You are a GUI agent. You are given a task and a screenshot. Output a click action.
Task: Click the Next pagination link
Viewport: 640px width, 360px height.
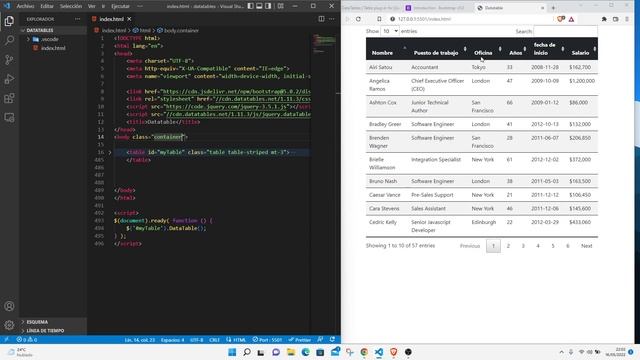pyautogui.click(x=587, y=246)
